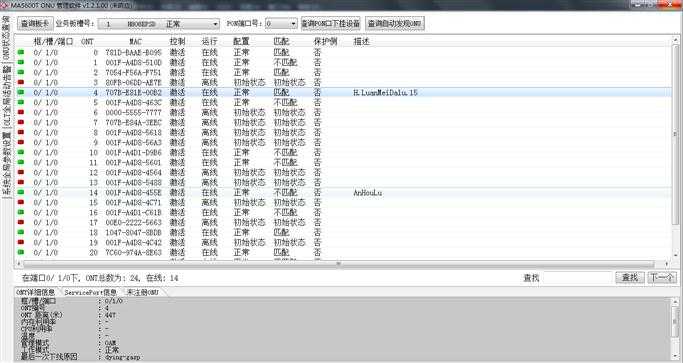Click green status icon for ONT 16

coord(20,213)
